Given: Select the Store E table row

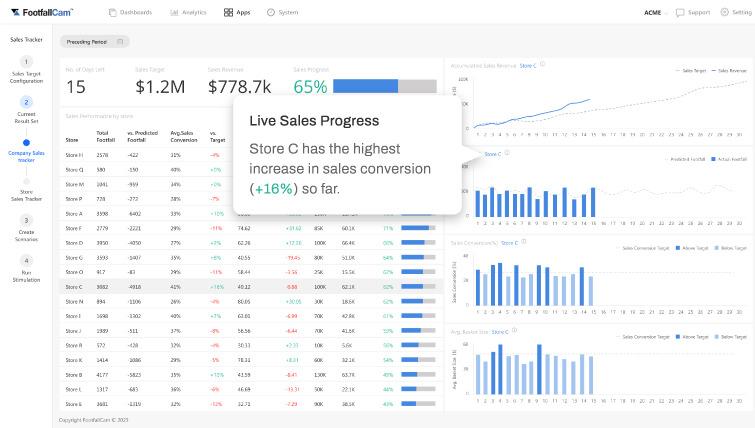Looking at the screenshot, I should [251, 404].
